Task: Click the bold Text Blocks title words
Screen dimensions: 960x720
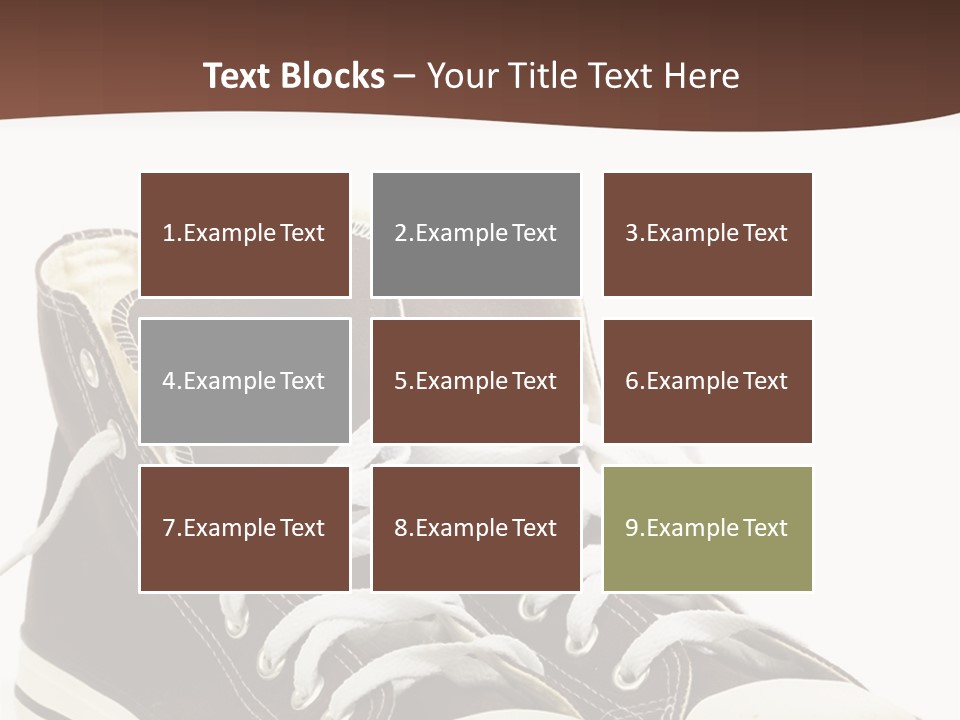Action: pos(294,76)
